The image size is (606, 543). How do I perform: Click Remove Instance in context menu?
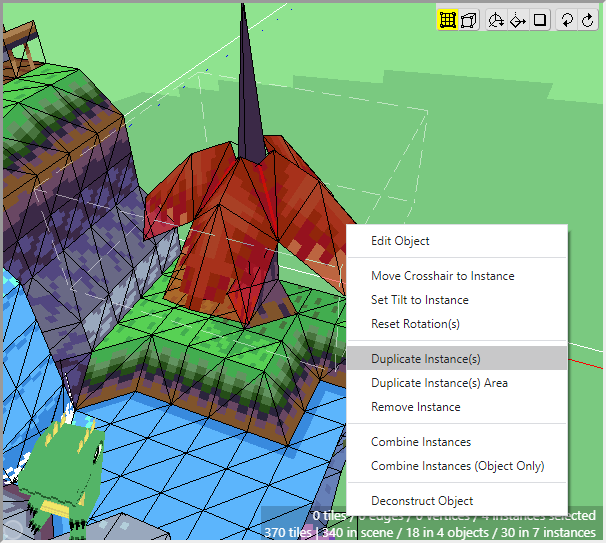click(415, 407)
